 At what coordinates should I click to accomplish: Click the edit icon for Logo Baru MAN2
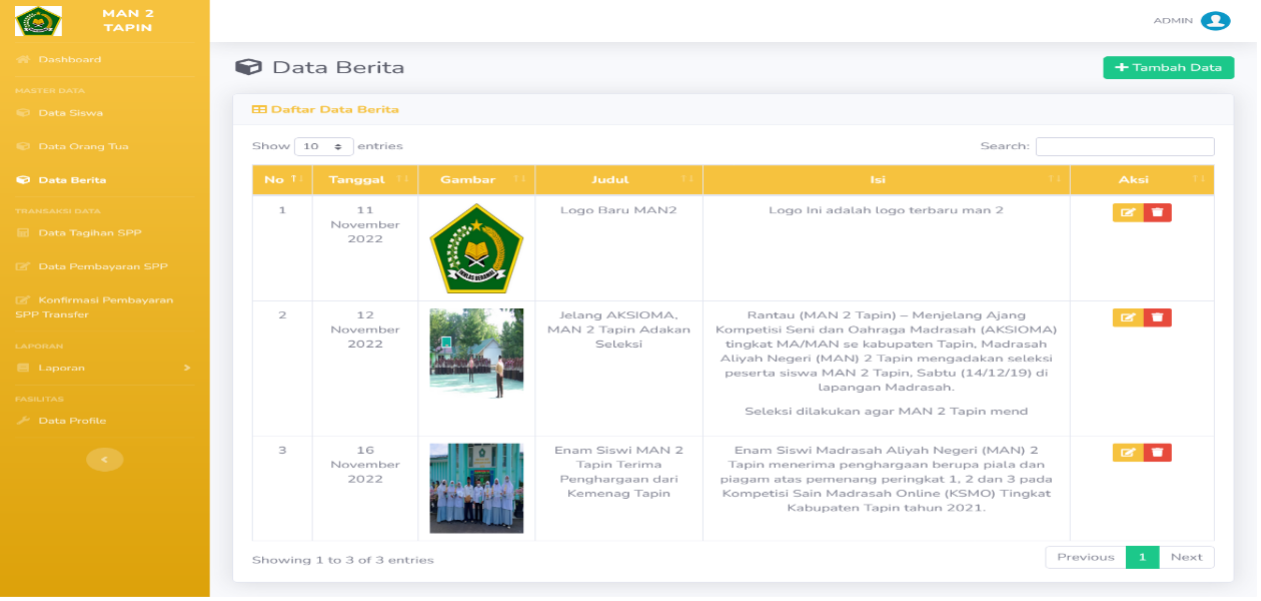pos(1128,213)
